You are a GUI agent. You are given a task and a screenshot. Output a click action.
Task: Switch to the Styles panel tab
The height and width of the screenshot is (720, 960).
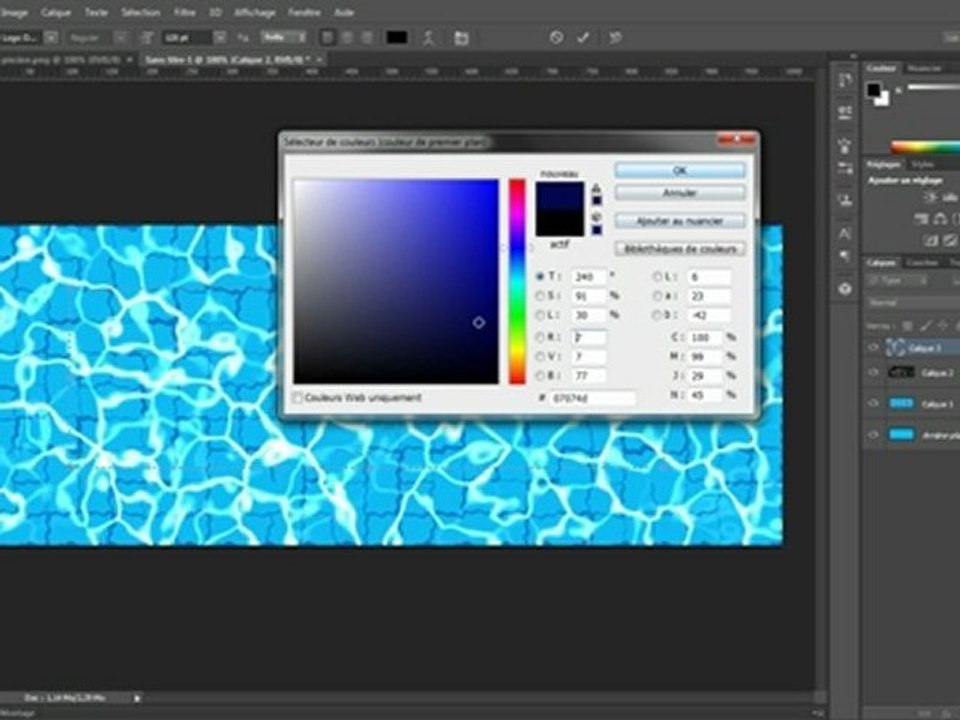(922, 164)
